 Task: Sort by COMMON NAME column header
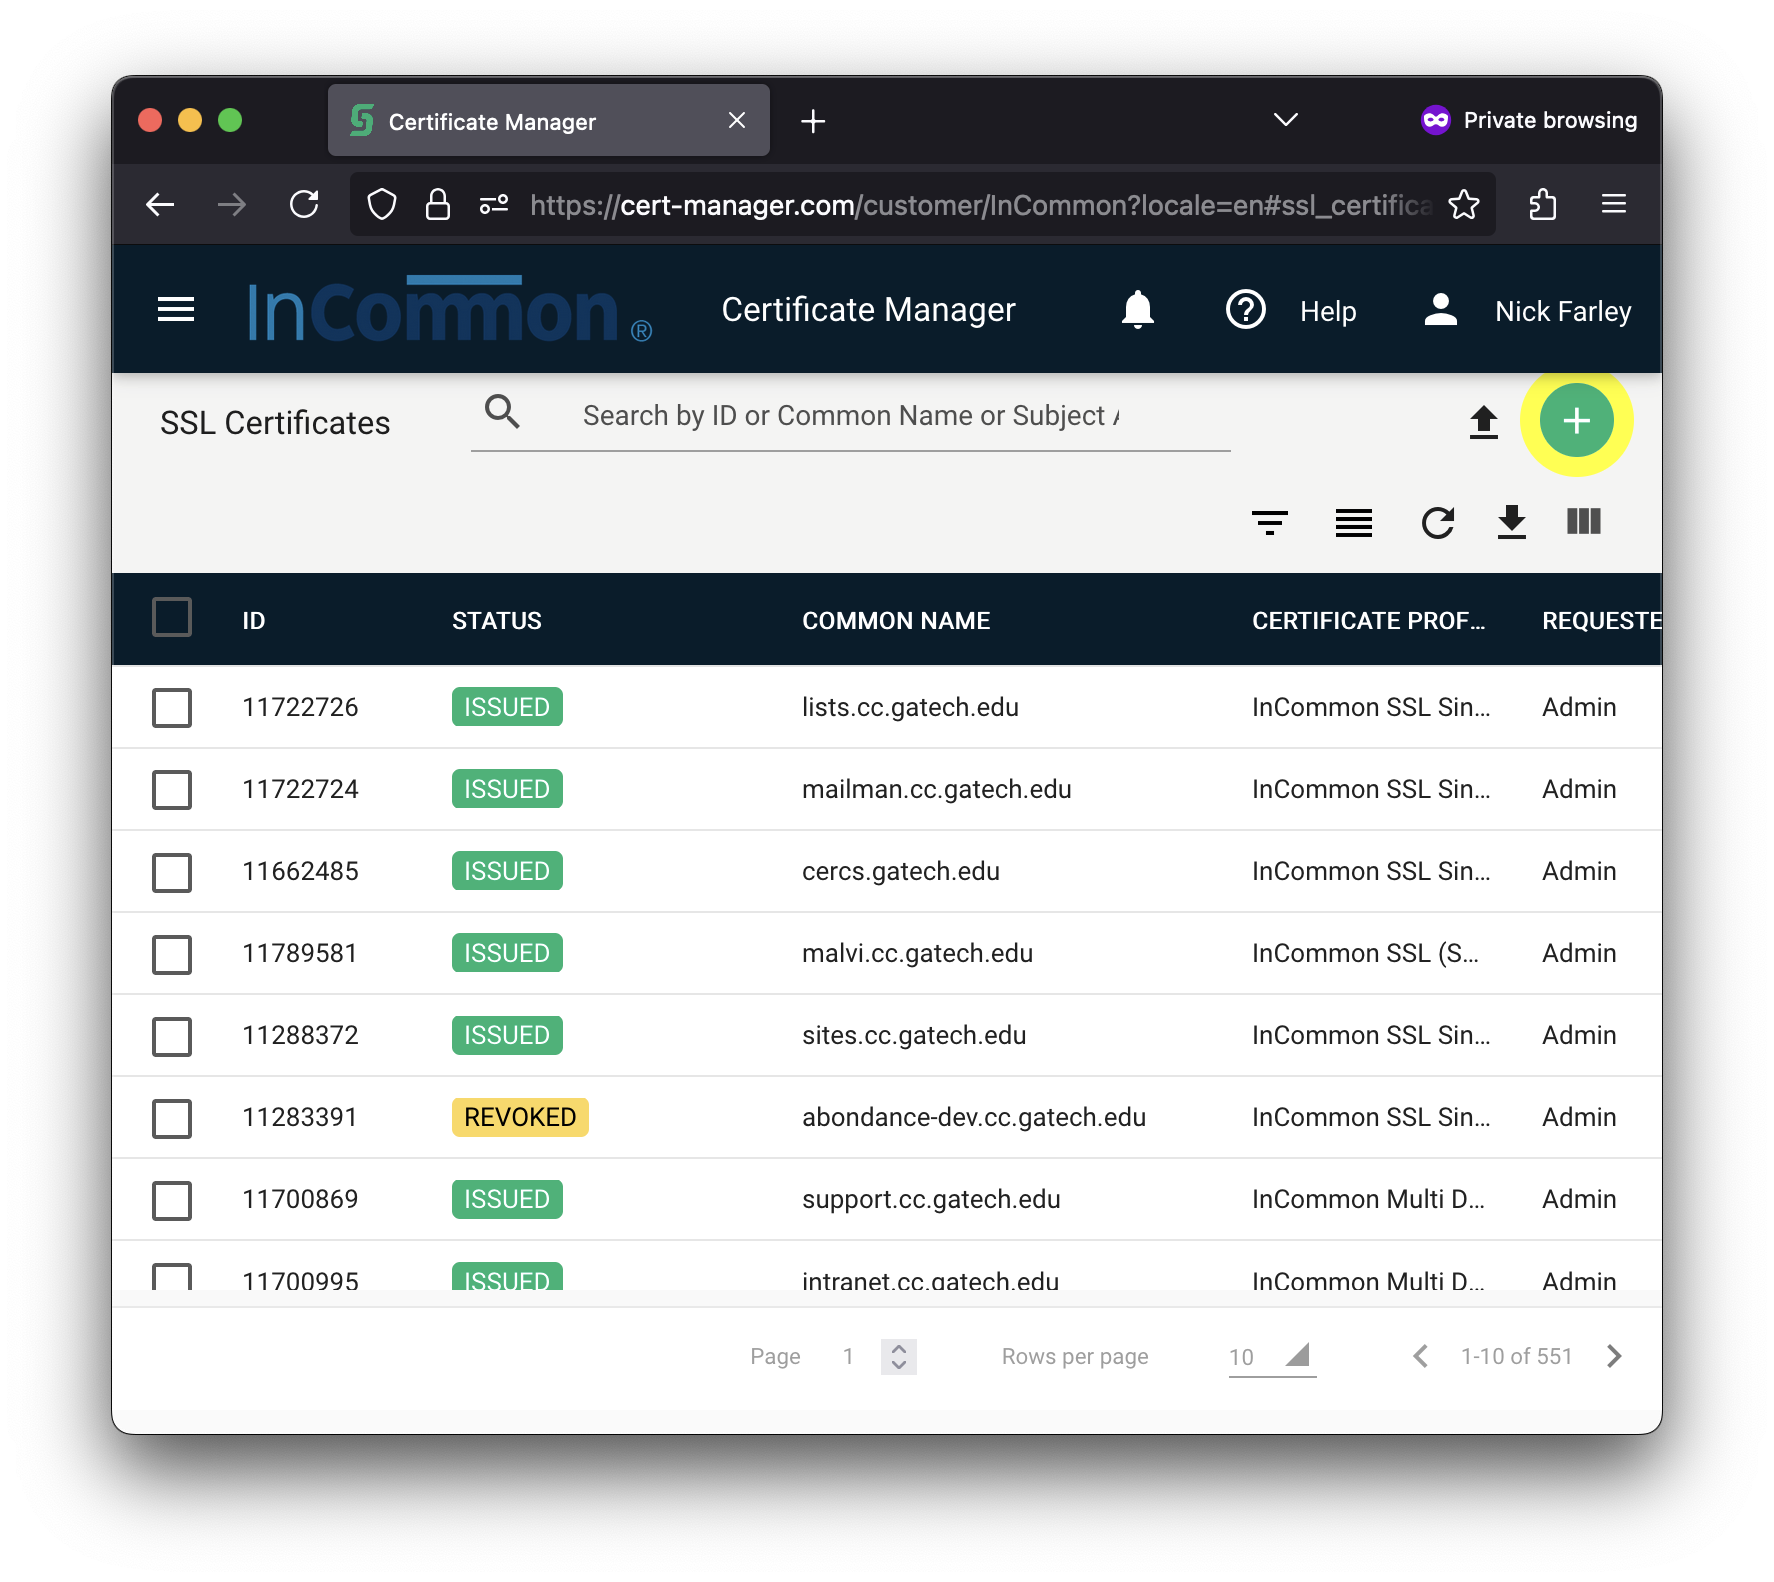(896, 621)
